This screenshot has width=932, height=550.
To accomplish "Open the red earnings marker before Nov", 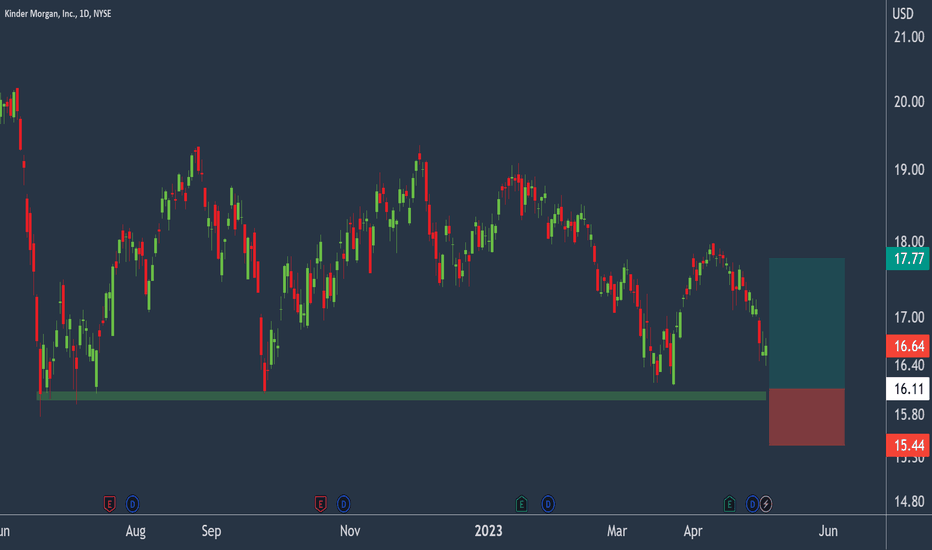I will pos(320,504).
